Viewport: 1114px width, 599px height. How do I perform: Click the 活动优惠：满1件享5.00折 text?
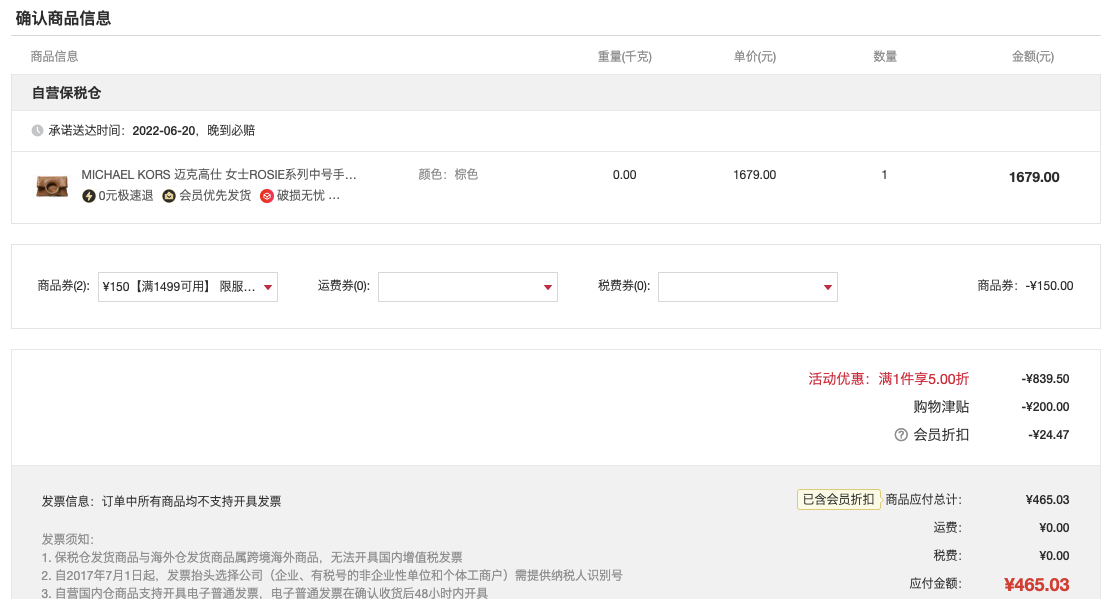pos(888,379)
